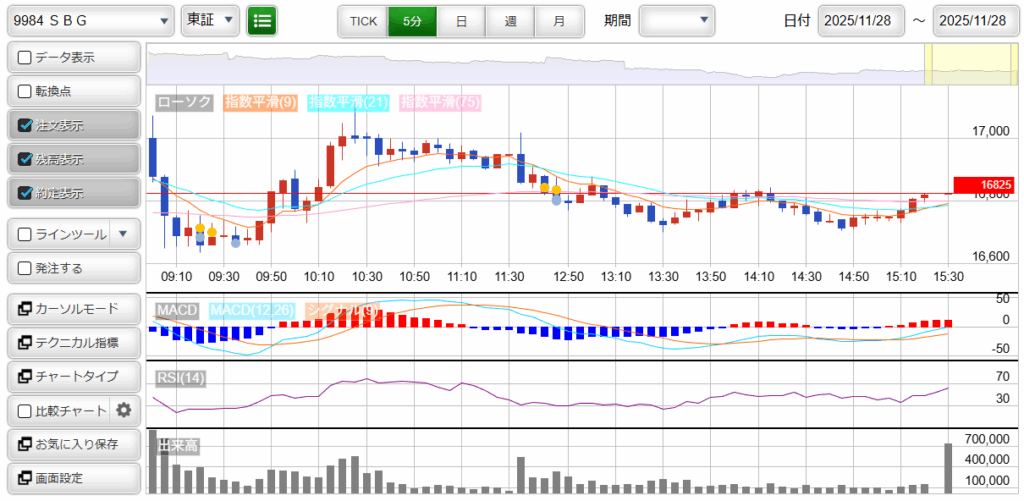Open チャートタイプ selection window

coord(73,376)
